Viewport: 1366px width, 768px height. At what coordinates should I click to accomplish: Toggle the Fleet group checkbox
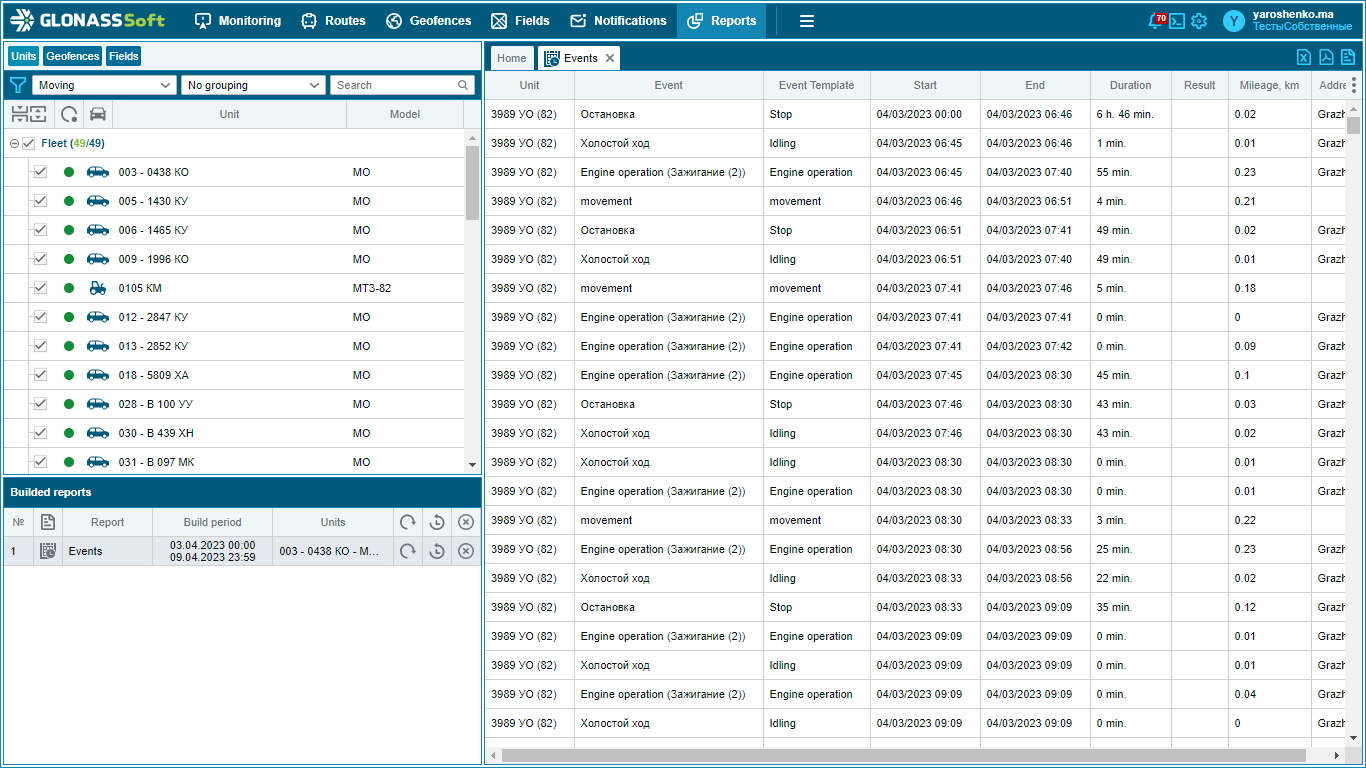(28, 143)
